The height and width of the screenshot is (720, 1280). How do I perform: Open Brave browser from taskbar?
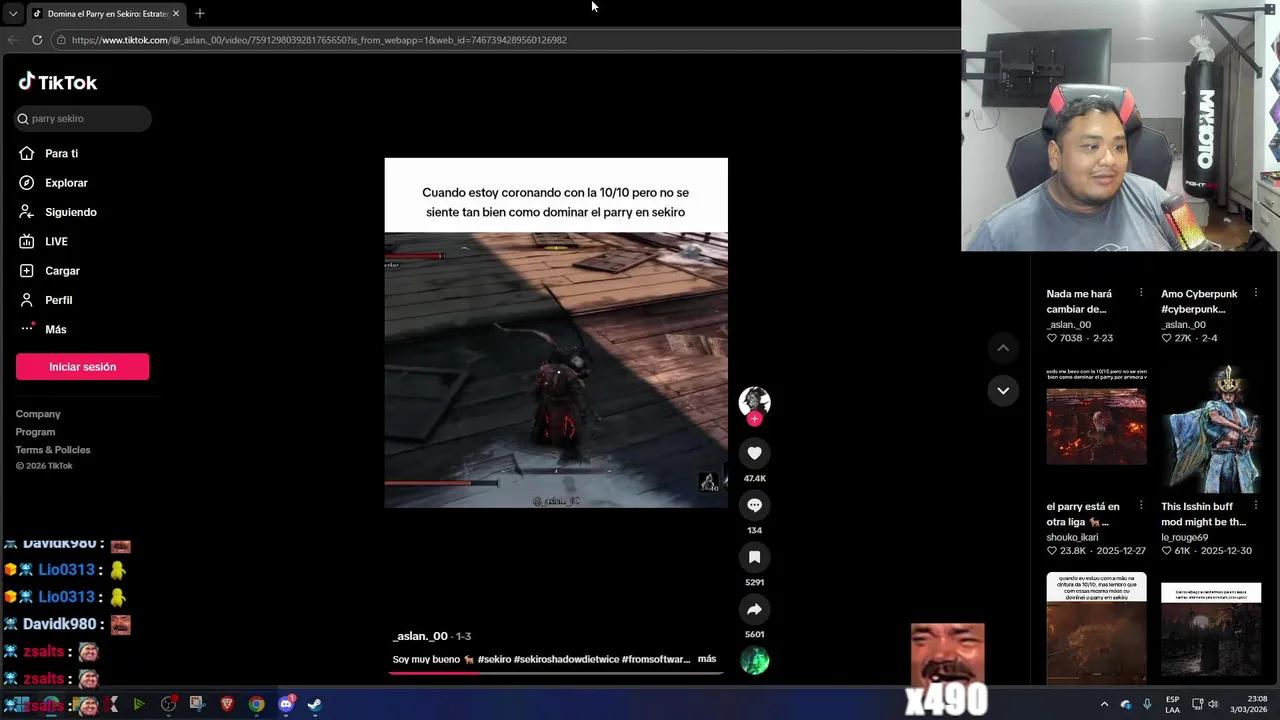tap(227, 704)
